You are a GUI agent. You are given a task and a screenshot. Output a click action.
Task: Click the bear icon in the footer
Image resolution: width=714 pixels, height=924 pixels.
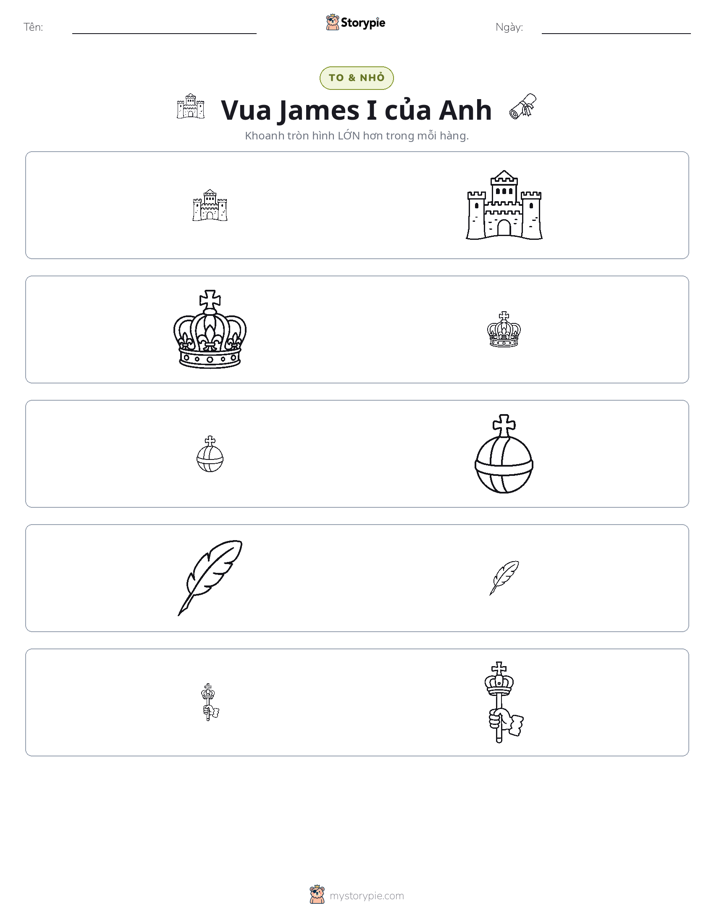[317, 895]
